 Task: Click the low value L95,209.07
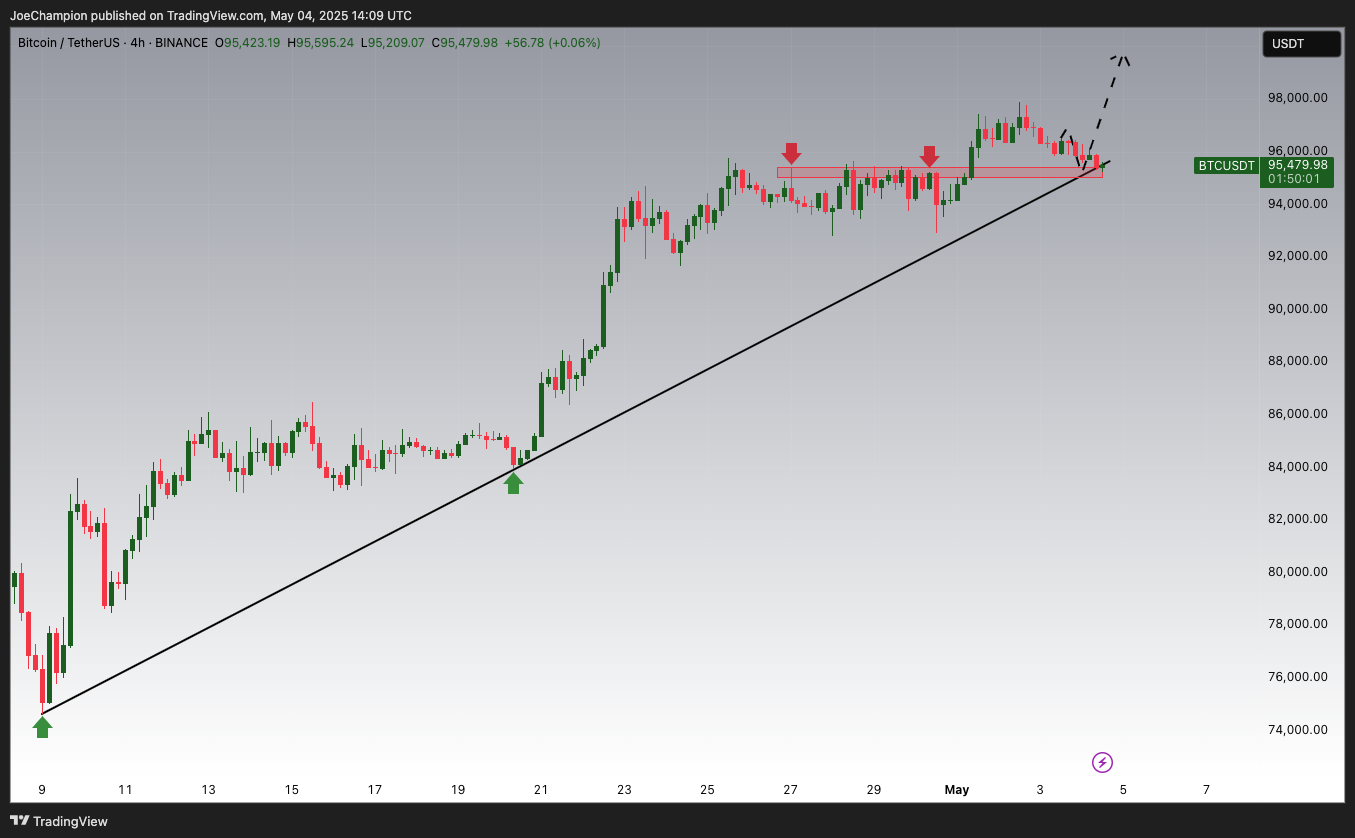[393, 43]
